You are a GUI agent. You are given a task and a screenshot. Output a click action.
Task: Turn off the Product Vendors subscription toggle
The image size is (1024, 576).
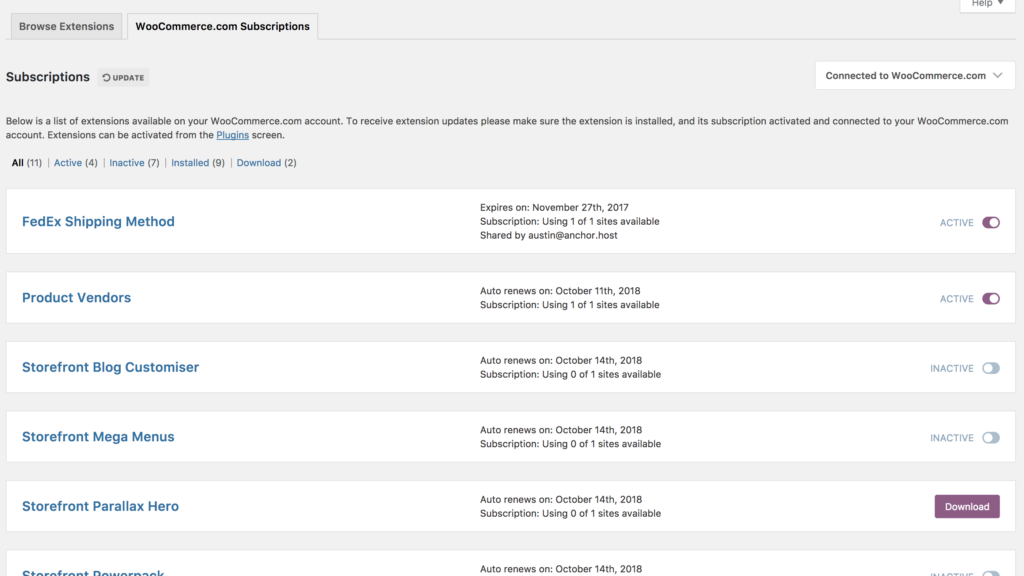click(990, 299)
